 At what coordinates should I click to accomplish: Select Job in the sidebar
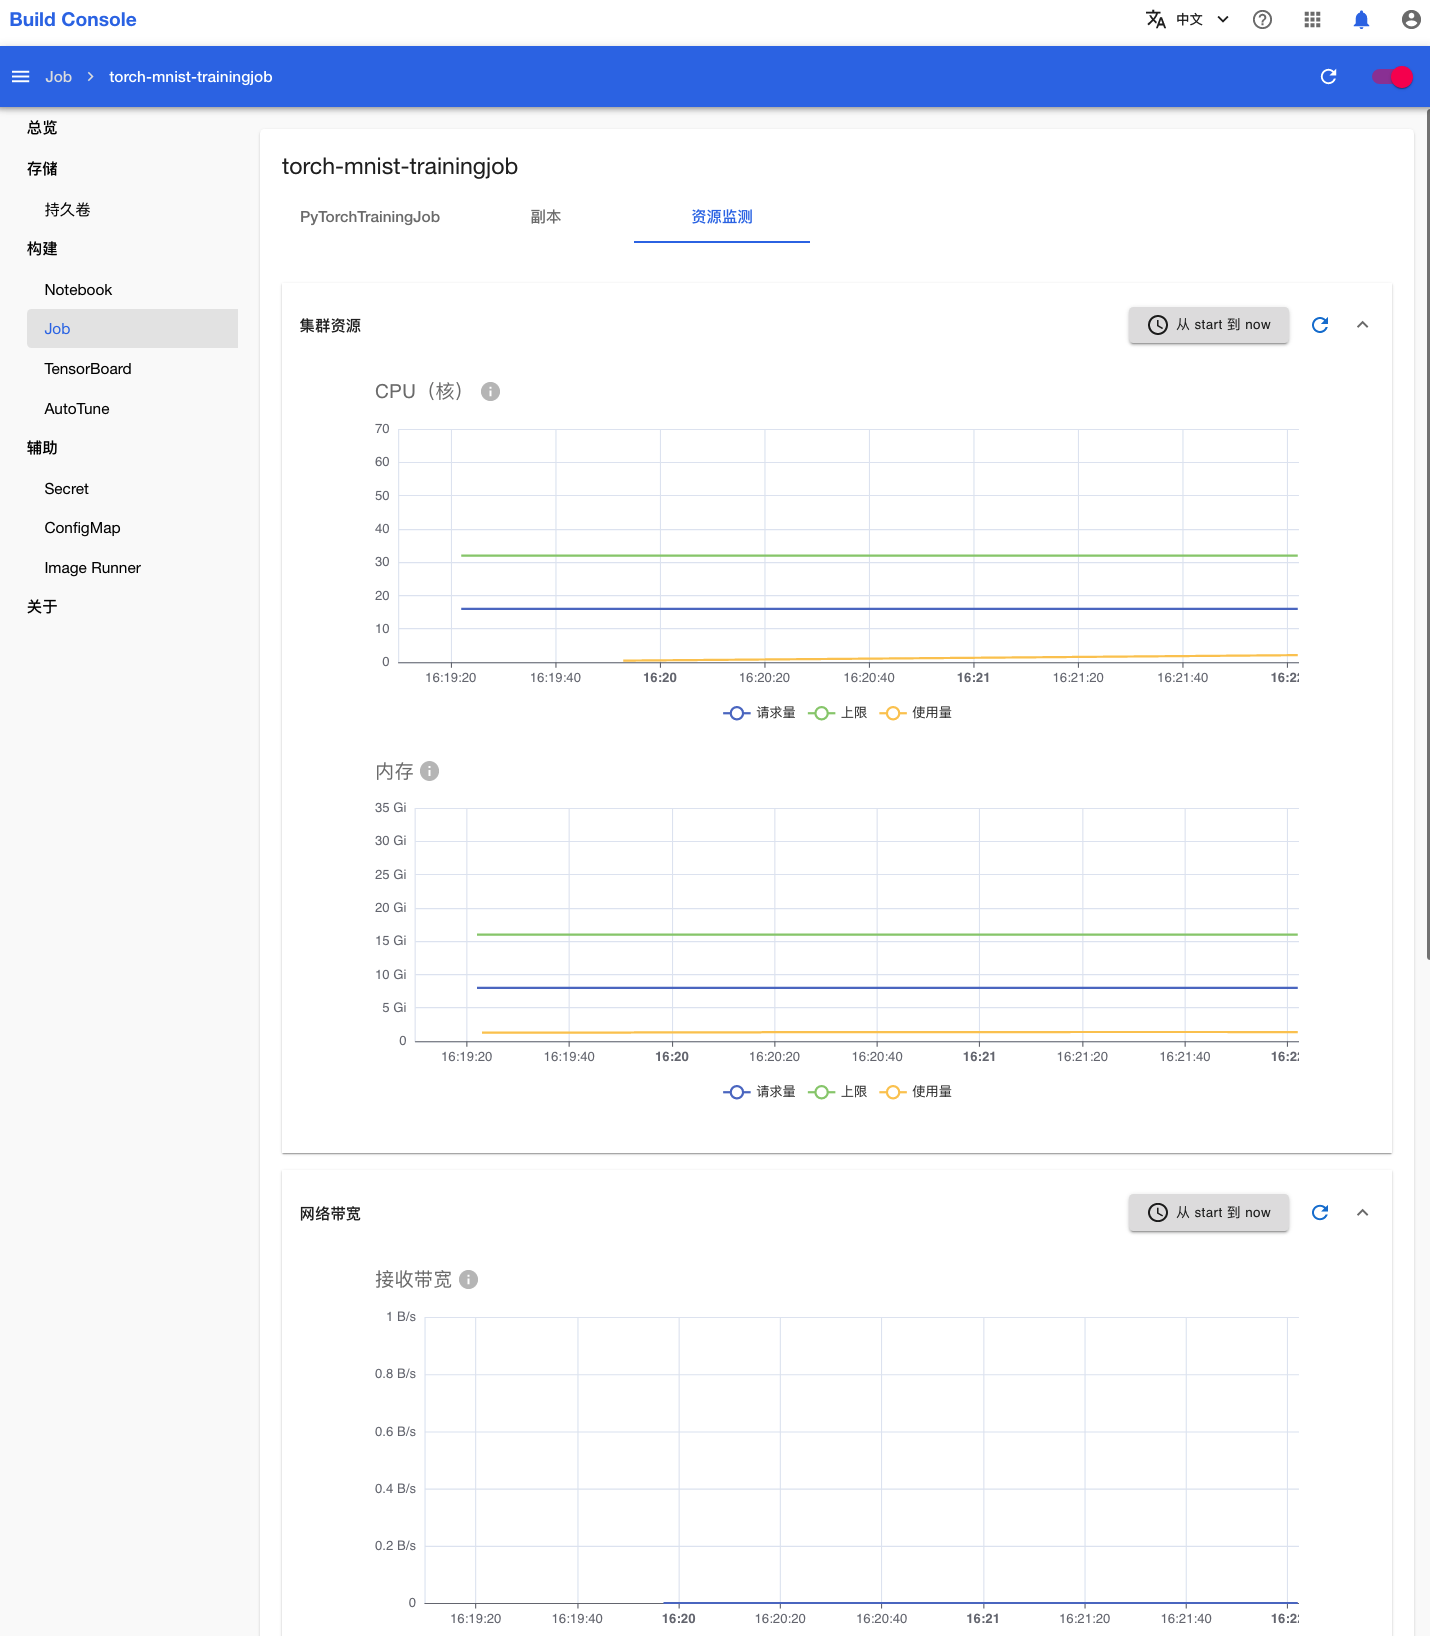[132, 329]
